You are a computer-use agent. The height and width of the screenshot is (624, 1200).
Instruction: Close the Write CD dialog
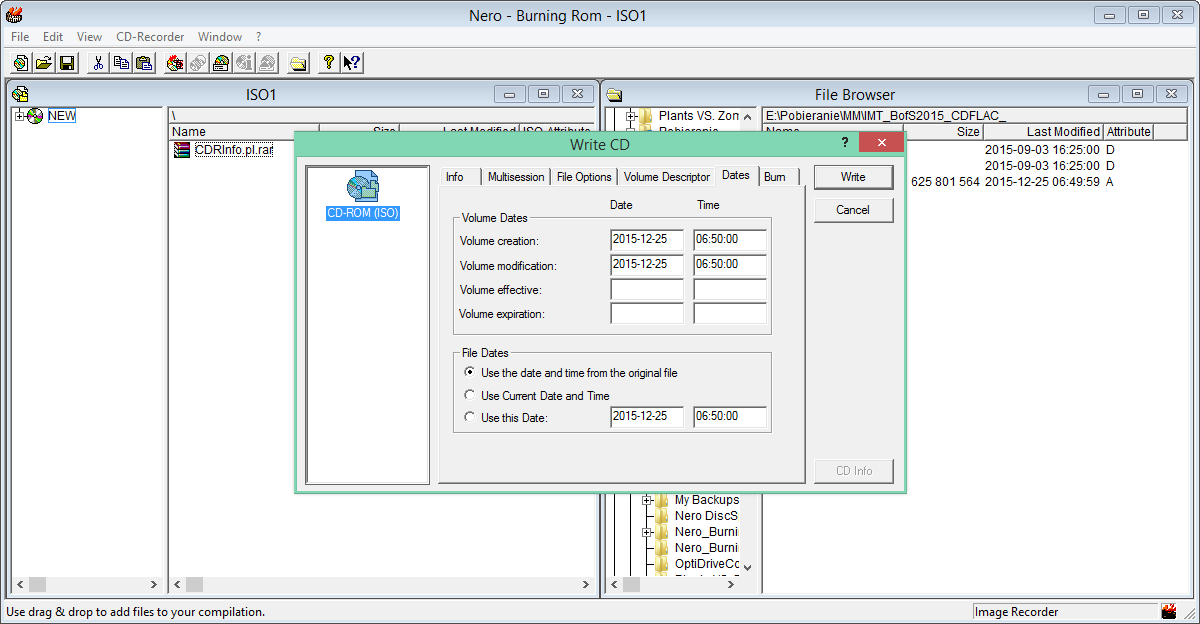(x=881, y=144)
